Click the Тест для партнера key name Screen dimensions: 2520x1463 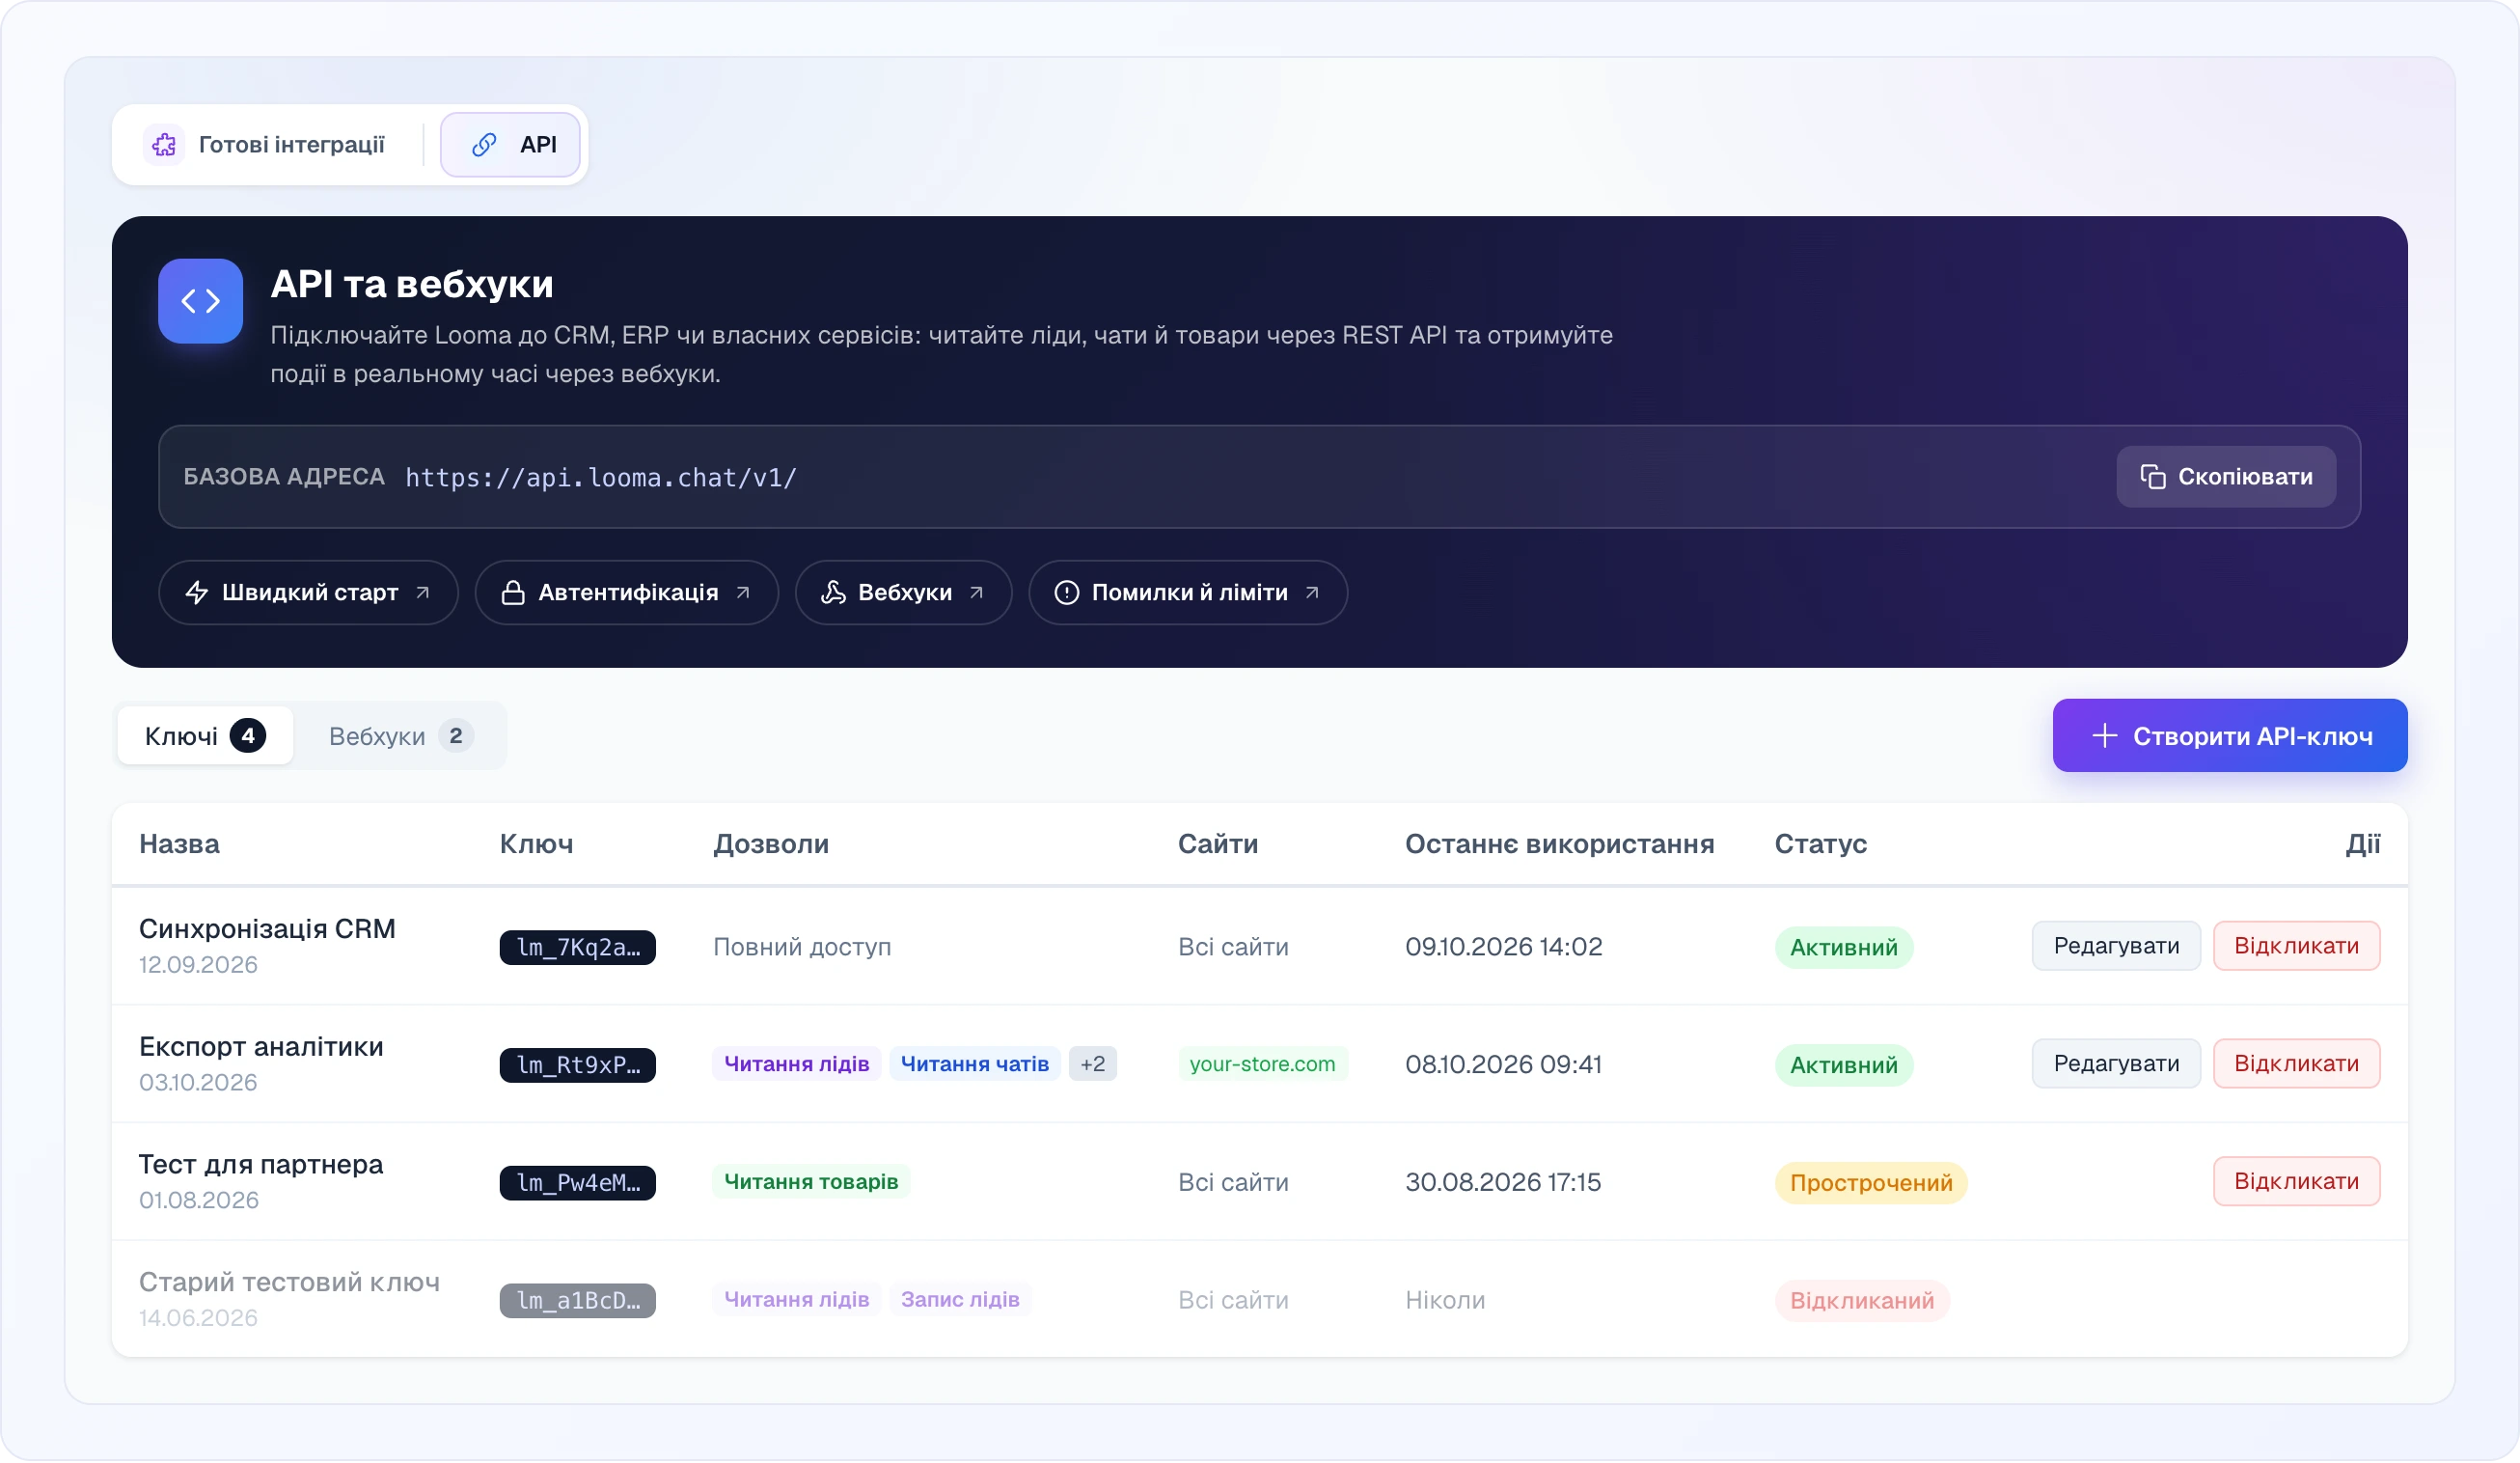tap(261, 1165)
